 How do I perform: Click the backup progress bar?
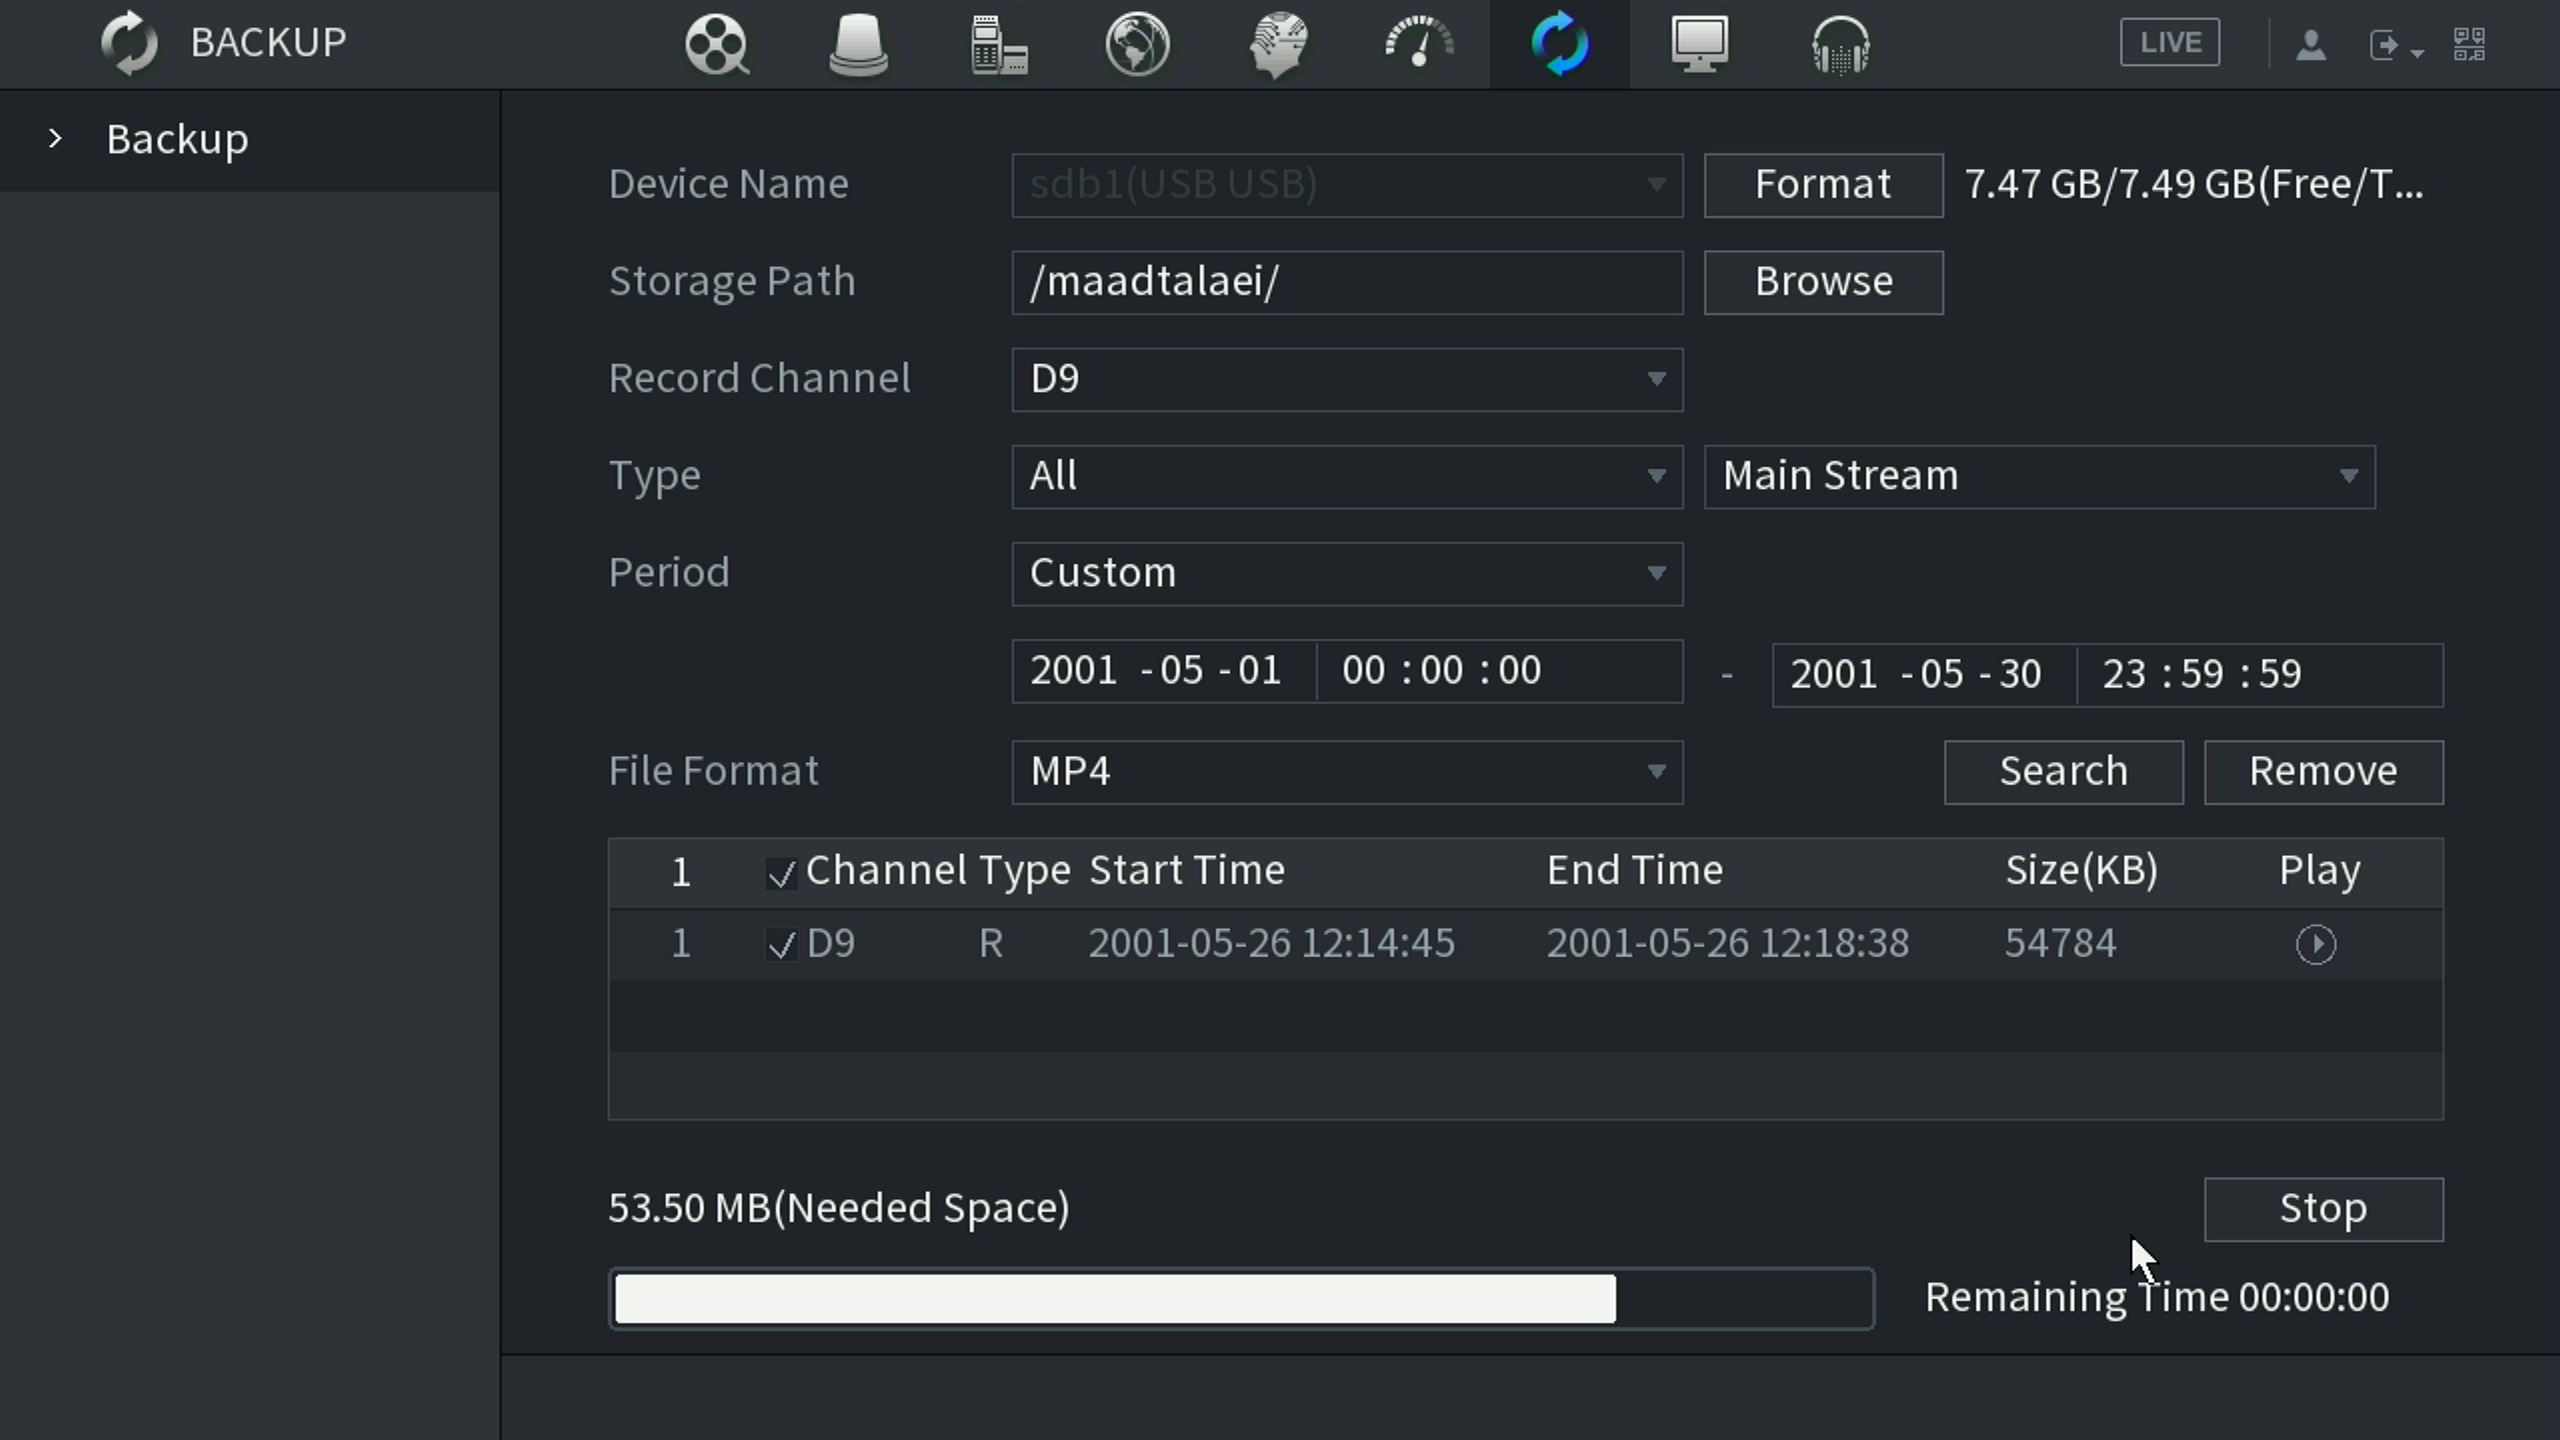coord(1240,1299)
